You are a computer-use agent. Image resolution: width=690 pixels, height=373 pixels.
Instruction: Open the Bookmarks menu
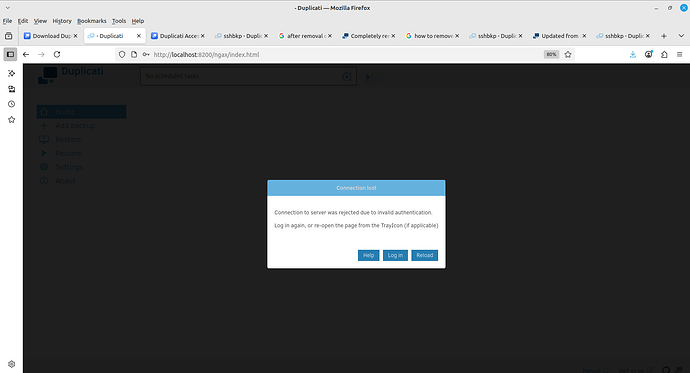[92, 21]
